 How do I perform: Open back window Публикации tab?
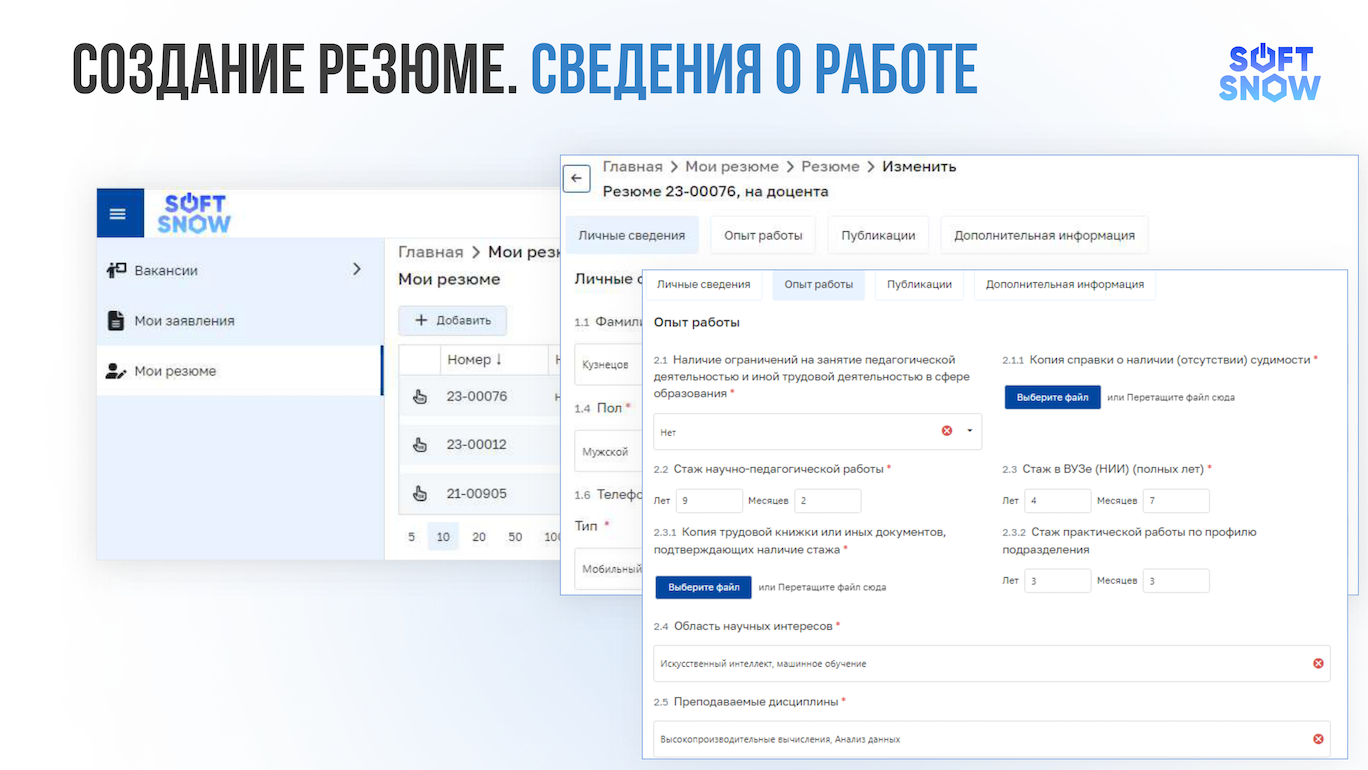tap(878, 235)
